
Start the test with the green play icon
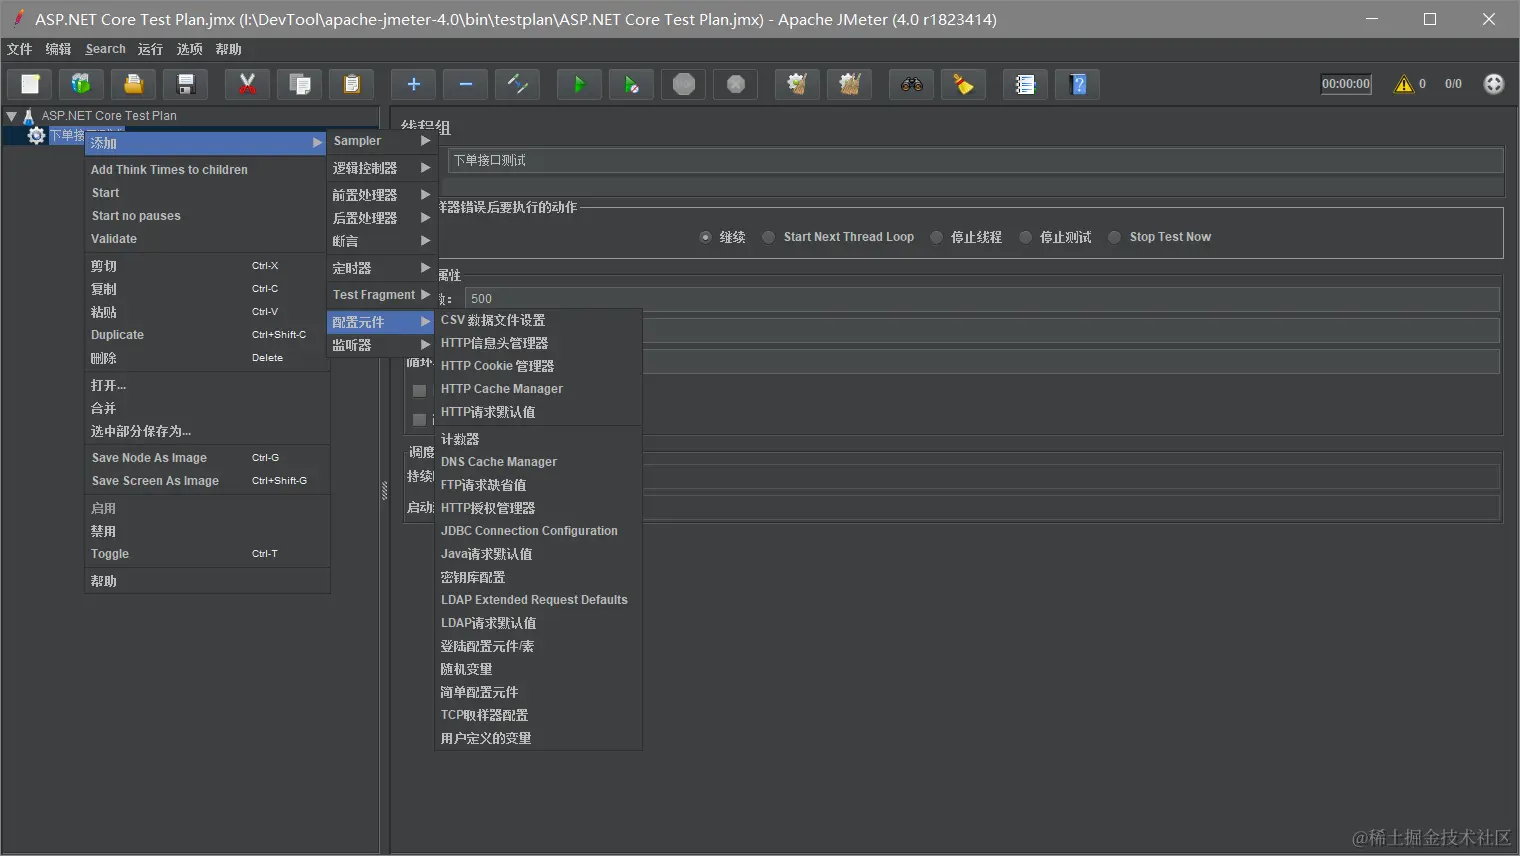click(579, 84)
